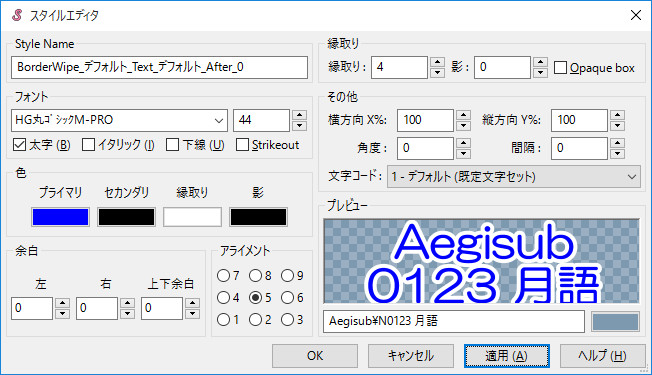Increase 上下余白 vertical margin spinner up
This screenshot has width=652, height=375.
click(x=192, y=303)
